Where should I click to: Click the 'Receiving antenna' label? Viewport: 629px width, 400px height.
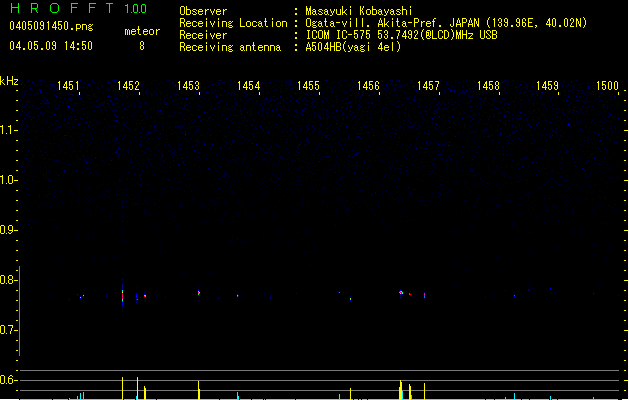pyautogui.click(x=230, y=47)
